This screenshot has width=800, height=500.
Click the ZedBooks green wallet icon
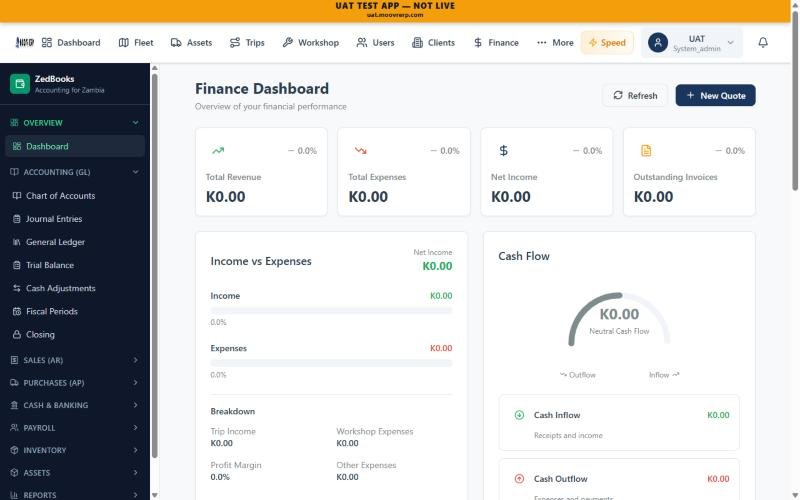pyautogui.click(x=20, y=84)
